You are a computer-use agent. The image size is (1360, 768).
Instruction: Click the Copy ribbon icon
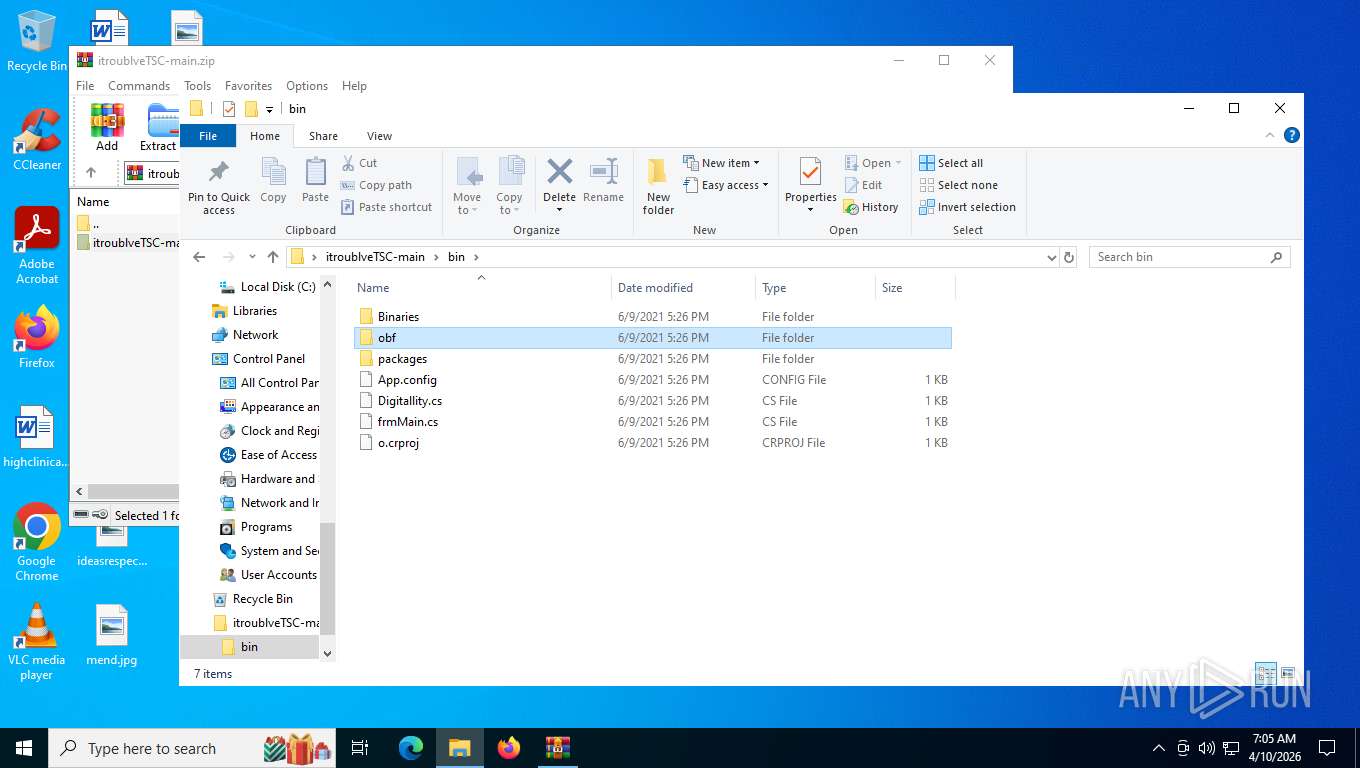273,180
